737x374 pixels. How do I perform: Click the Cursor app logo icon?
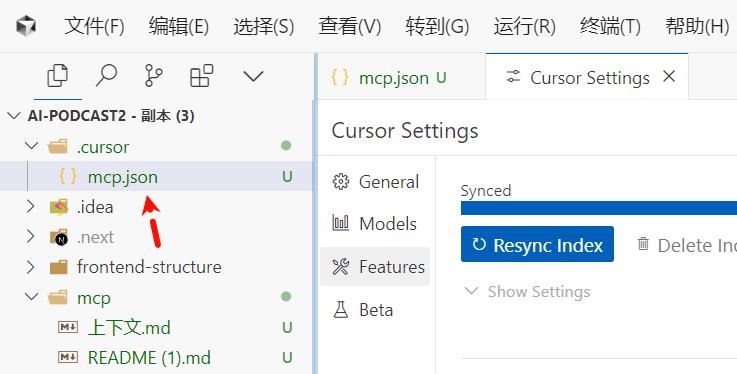click(26, 25)
